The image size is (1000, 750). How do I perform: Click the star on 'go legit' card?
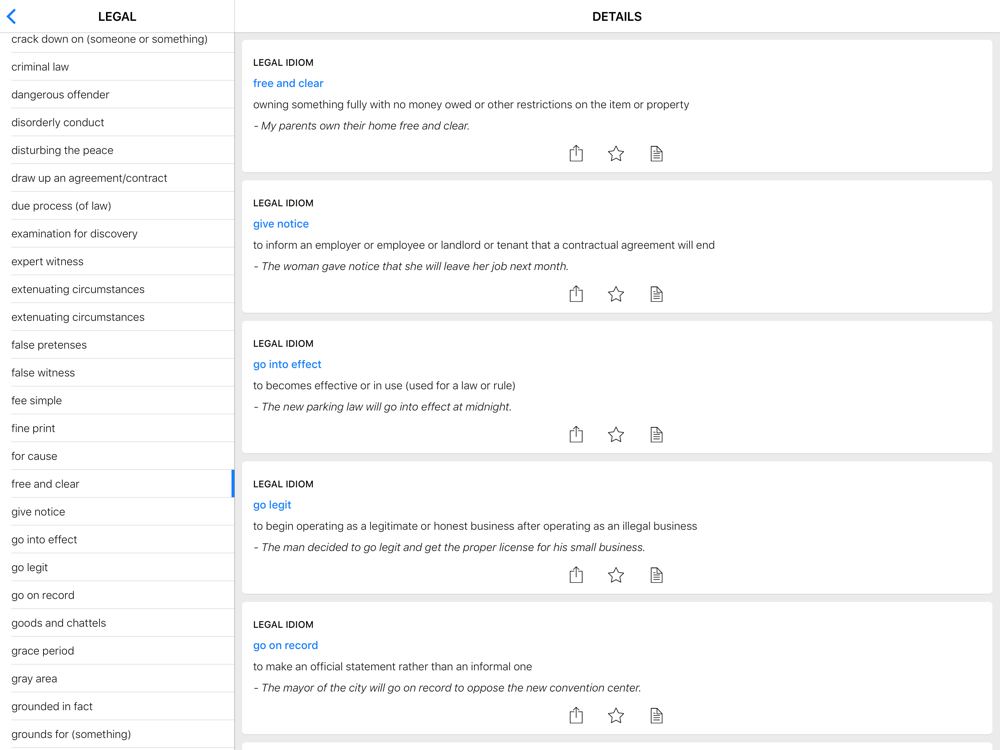coord(616,575)
